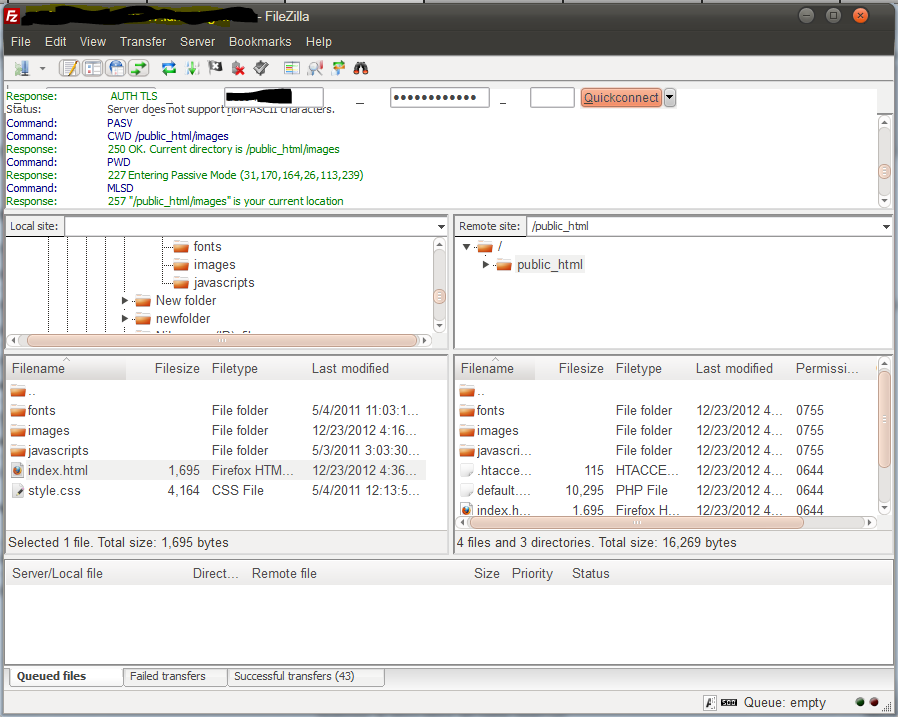Open the Local site path dropdown
898x717 pixels.
[x=441, y=227]
